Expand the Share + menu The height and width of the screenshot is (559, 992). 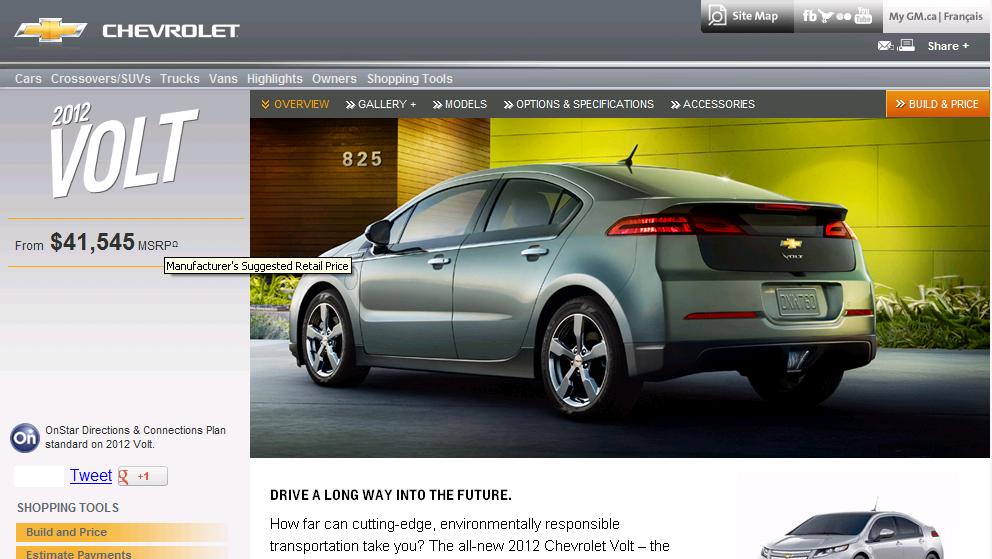(x=948, y=46)
